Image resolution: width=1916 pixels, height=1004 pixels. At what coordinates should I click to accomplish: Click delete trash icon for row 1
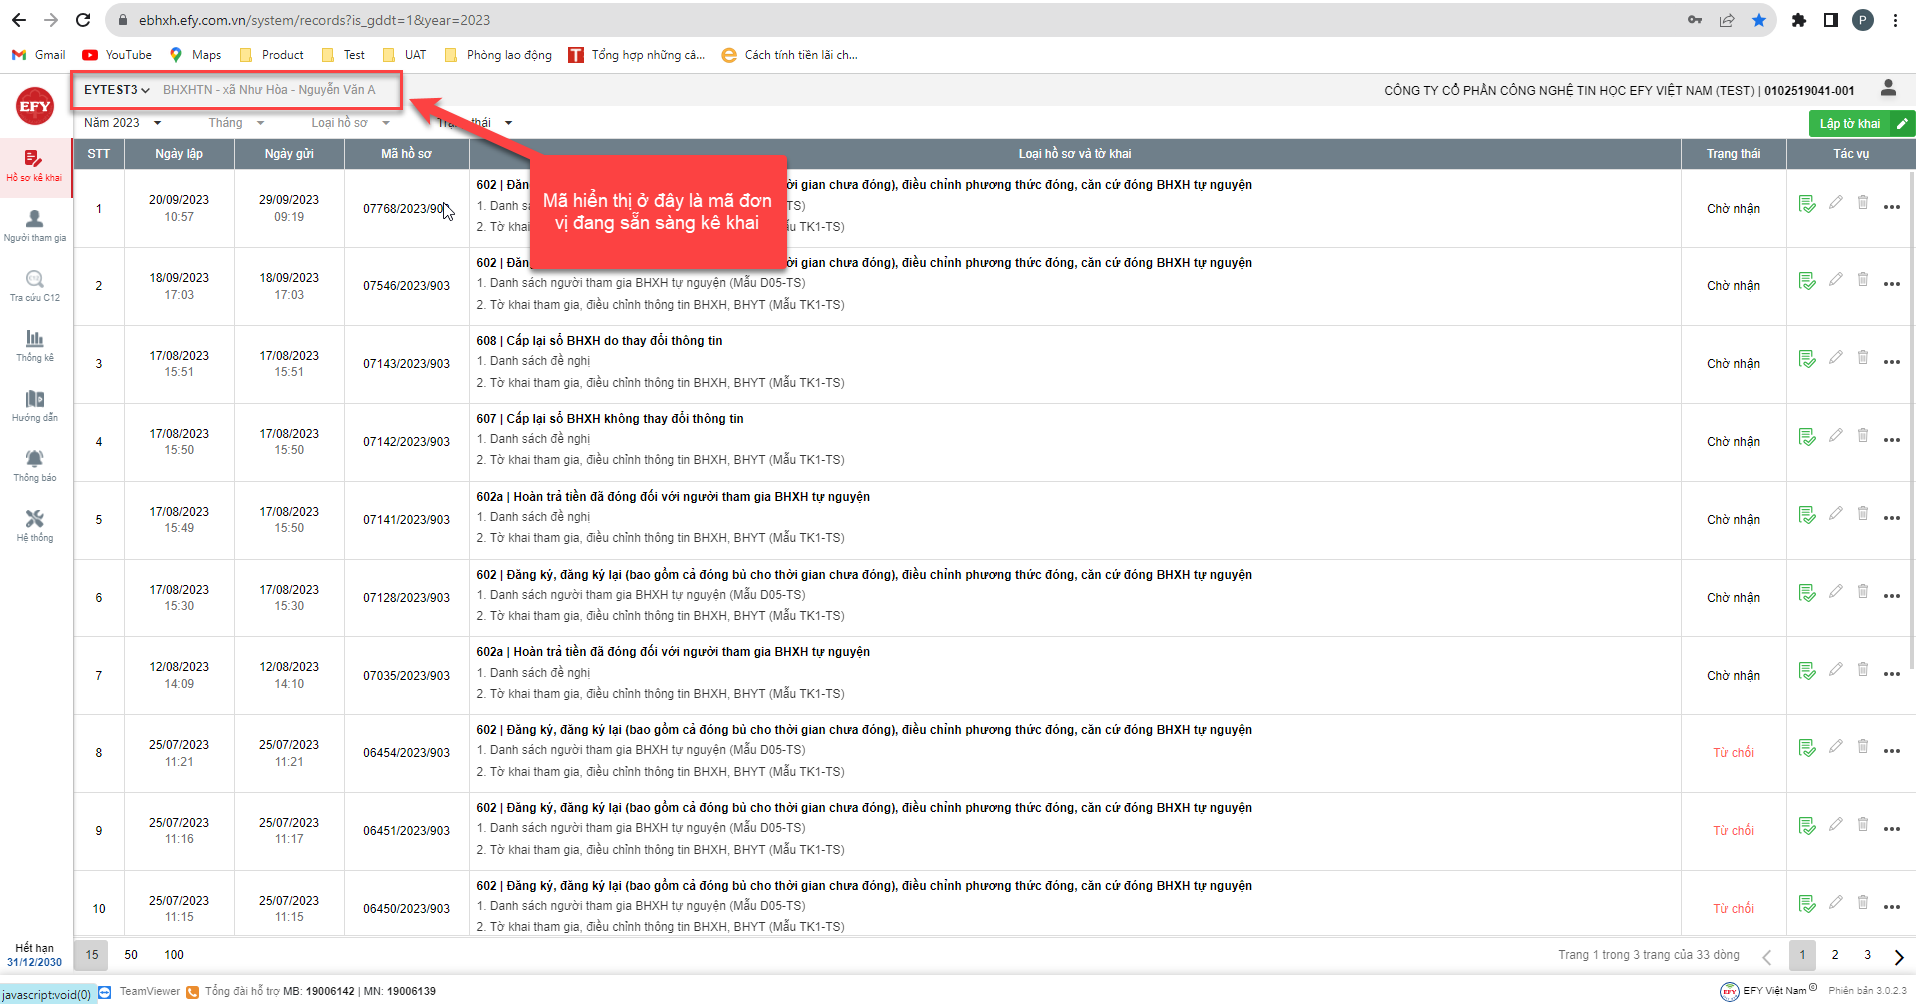[1862, 203]
